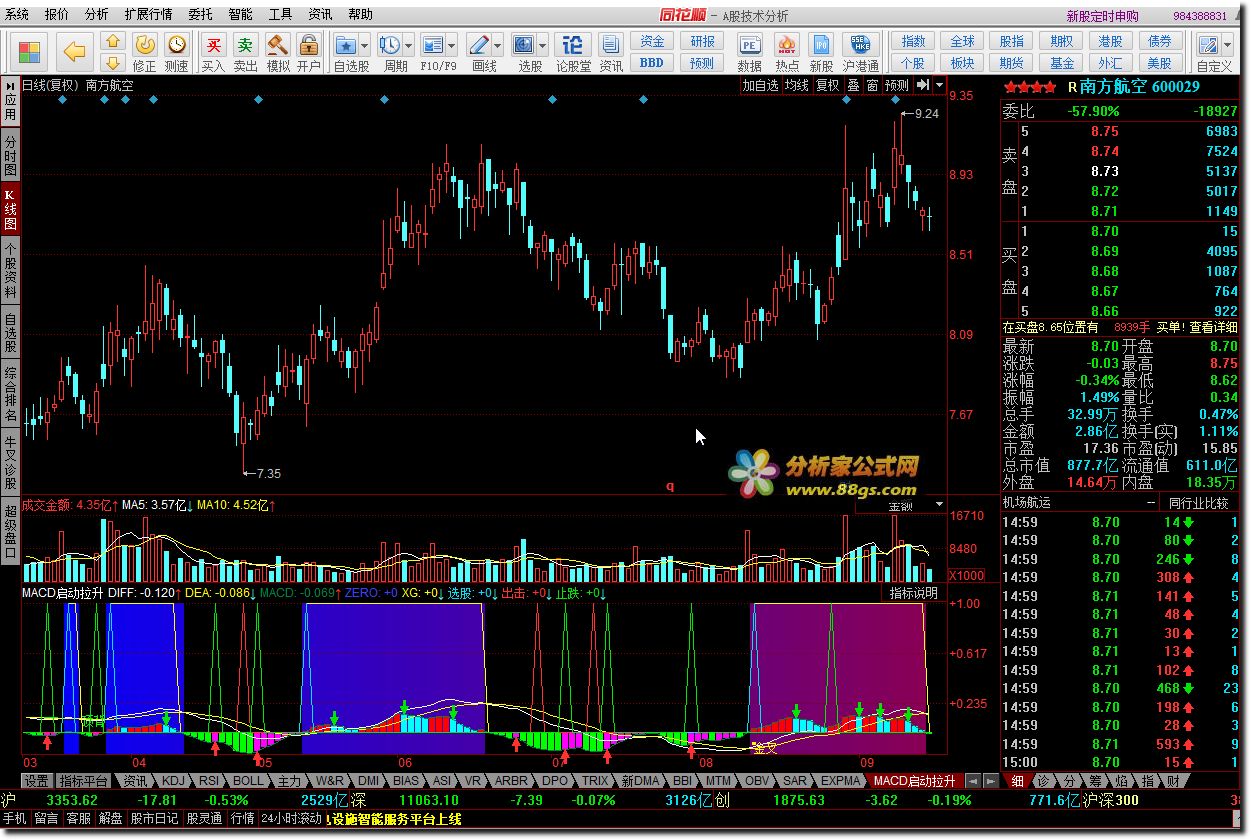Open the 应用 sidebar panel

10,102
